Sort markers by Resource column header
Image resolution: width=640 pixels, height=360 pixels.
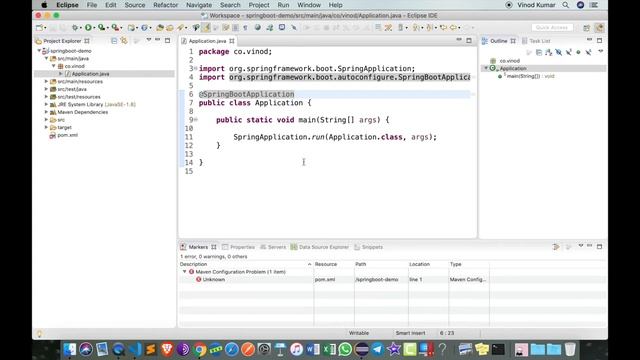pos(333,264)
